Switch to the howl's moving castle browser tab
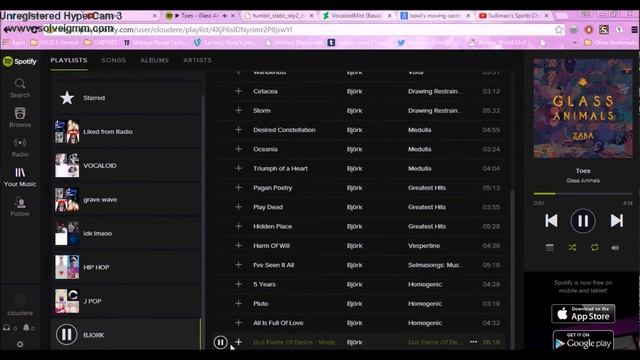This screenshot has height=360, width=640. point(435,16)
